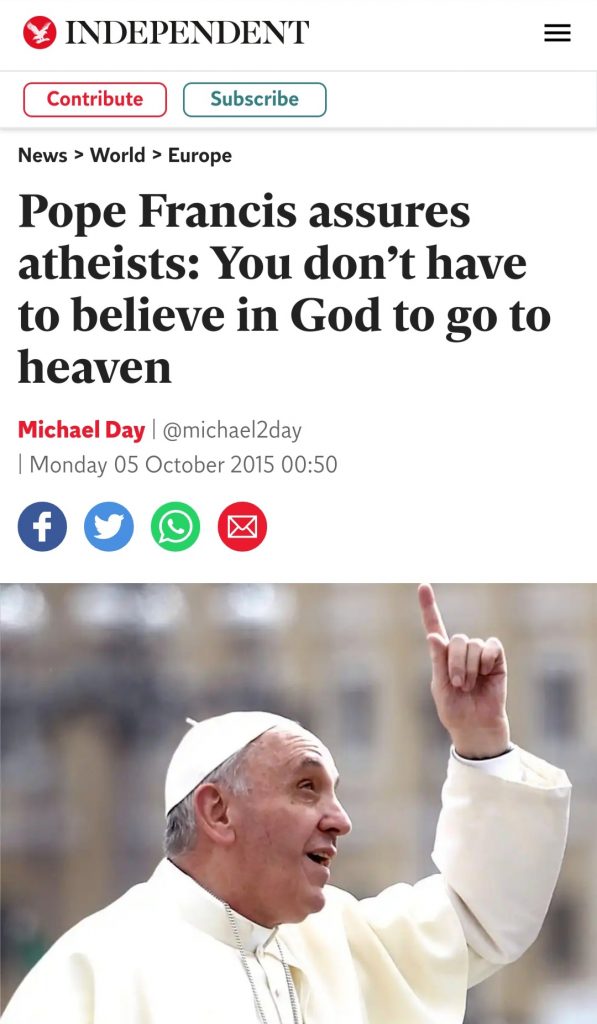The width and height of the screenshot is (597, 1024).
Task: Share the article on Facebook
Action: 42,526
